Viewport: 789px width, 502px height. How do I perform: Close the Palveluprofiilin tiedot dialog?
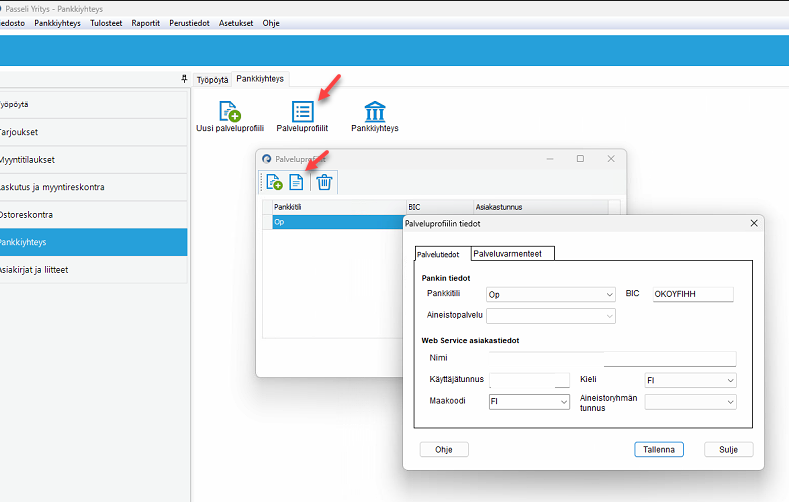tap(754, 223)
